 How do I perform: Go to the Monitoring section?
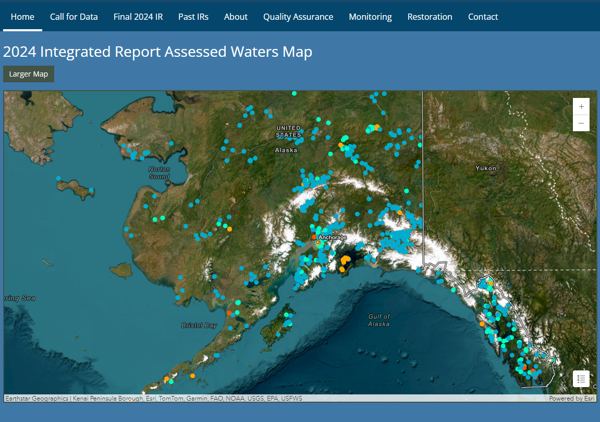370,17
